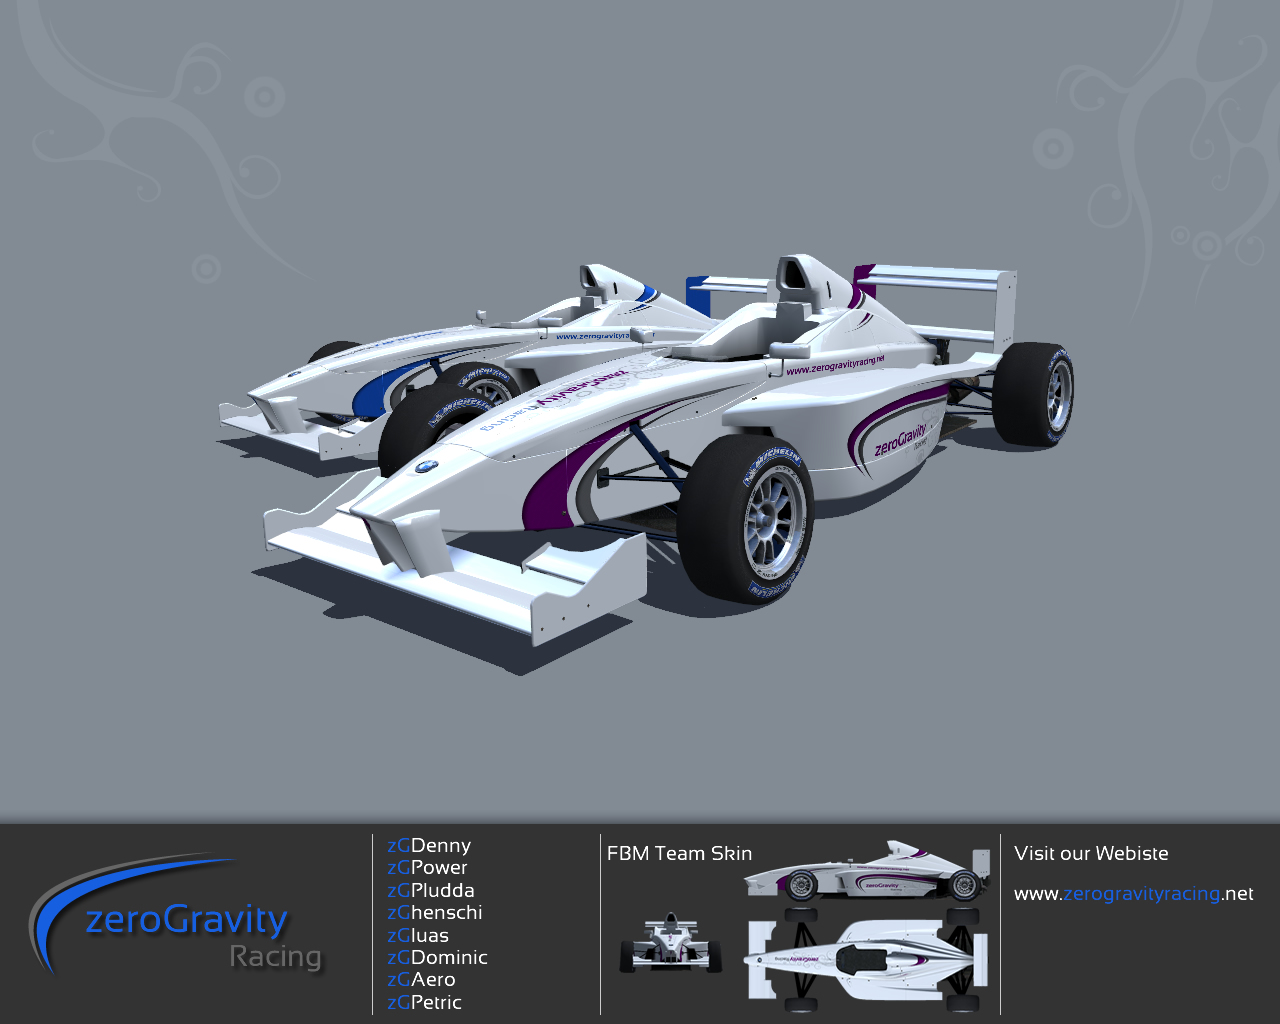Open the side-view car skin thumbnail
This screenshot has width=1280, height=1024.
pos(867,872)
